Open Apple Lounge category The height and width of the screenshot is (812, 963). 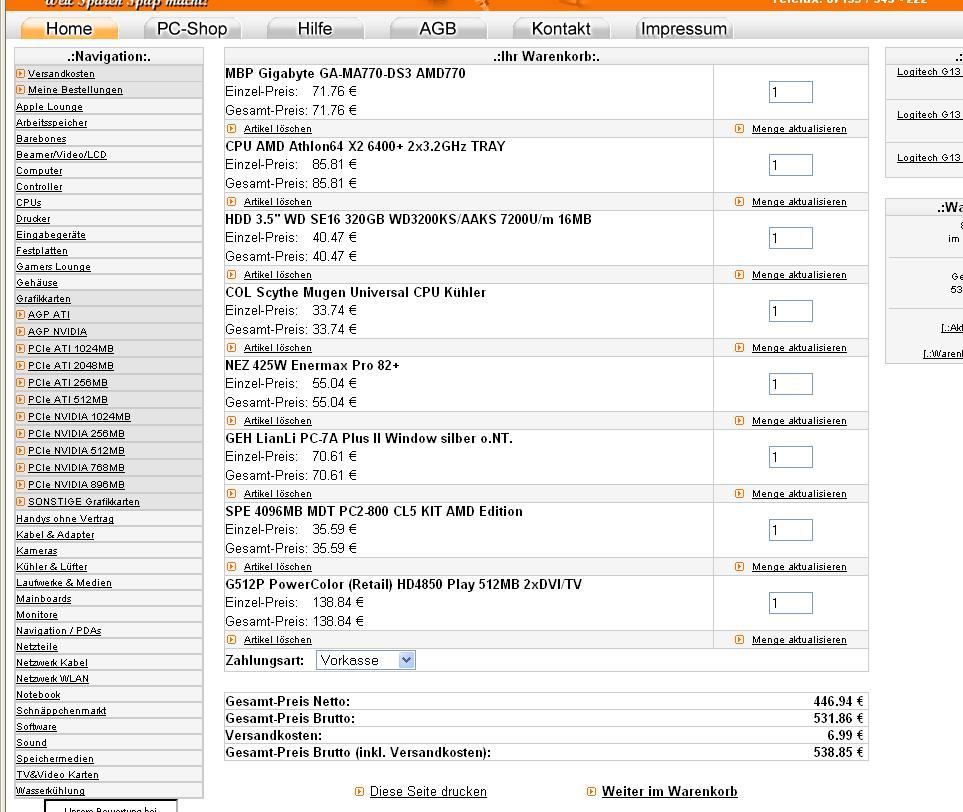point(49,107)
